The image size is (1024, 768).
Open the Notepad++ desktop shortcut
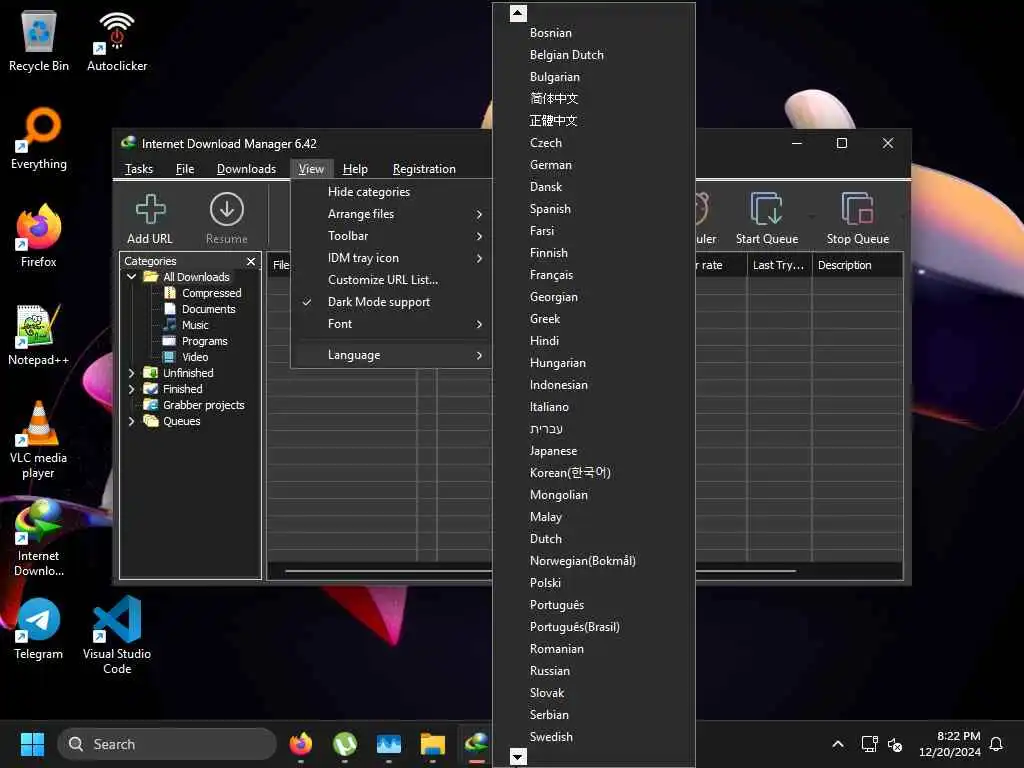[39, 335]
